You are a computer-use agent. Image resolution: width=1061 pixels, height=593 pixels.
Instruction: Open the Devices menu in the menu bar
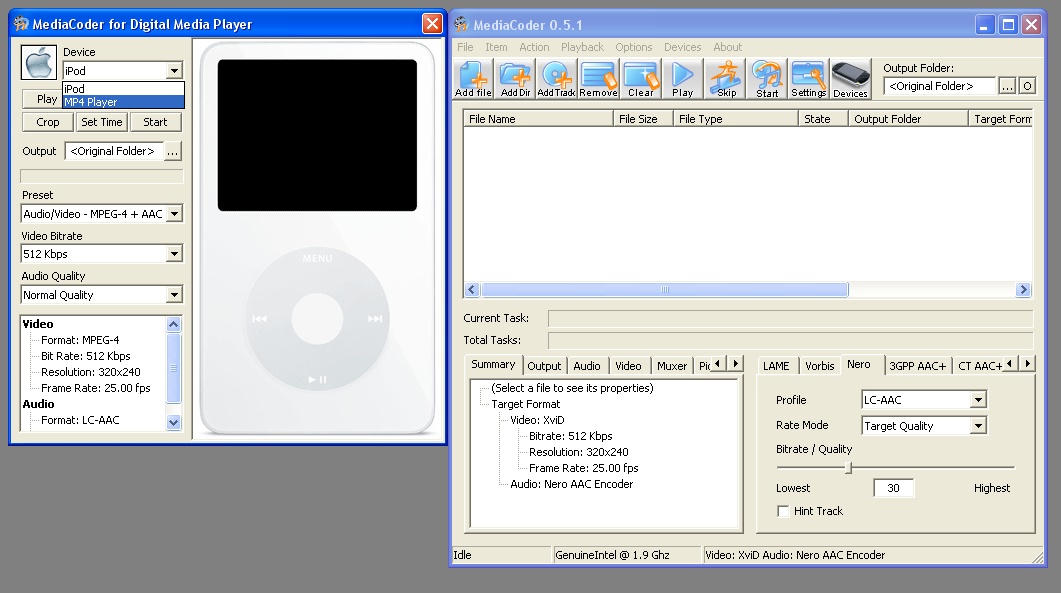pyautogui.click(x=682, y=47)
